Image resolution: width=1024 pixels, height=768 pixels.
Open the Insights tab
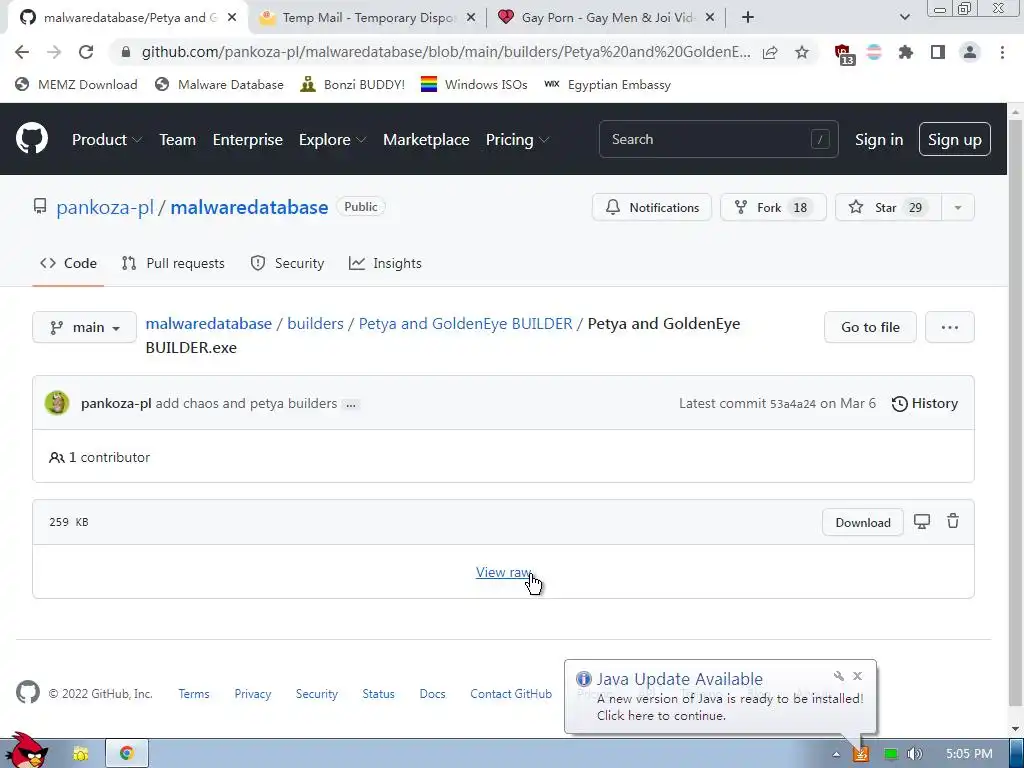pos(385,263)
